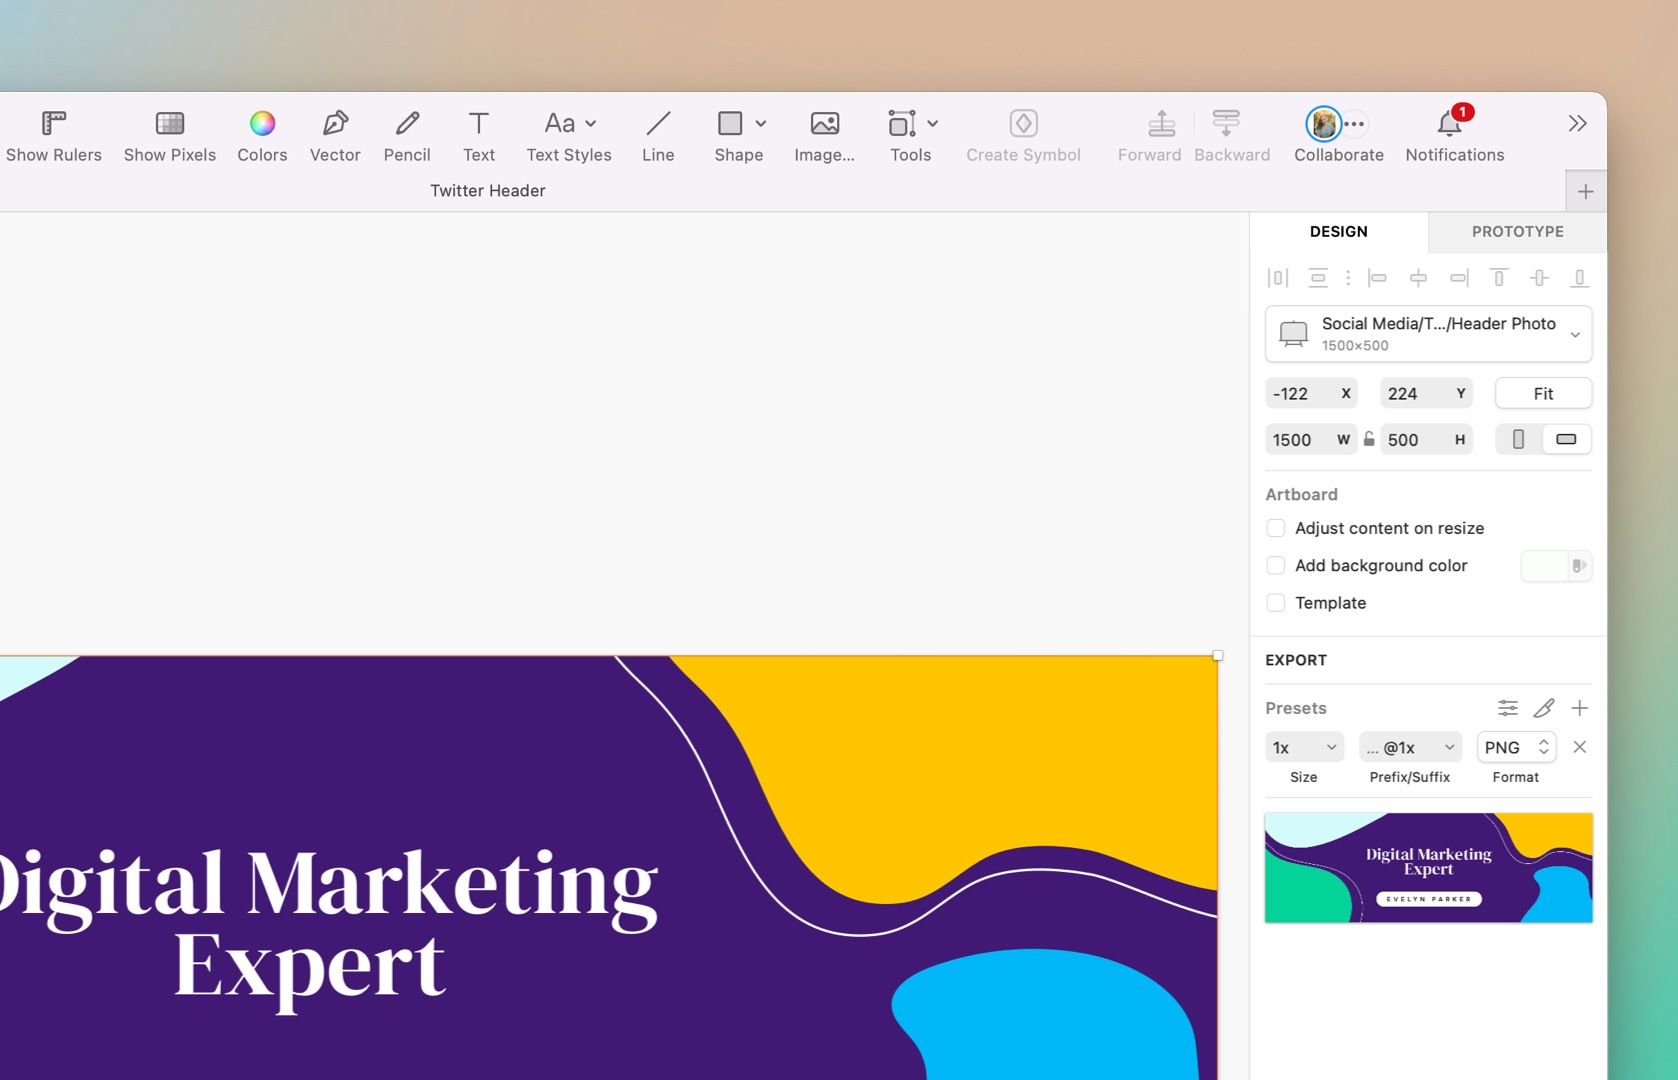
Task: Select the Text tool
Action: tap(479, 135)
